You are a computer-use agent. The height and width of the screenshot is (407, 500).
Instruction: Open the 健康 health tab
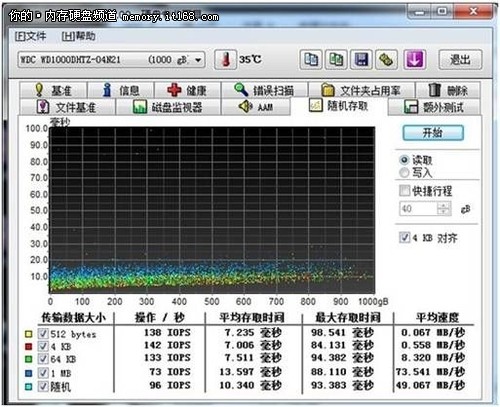point(187,90)
